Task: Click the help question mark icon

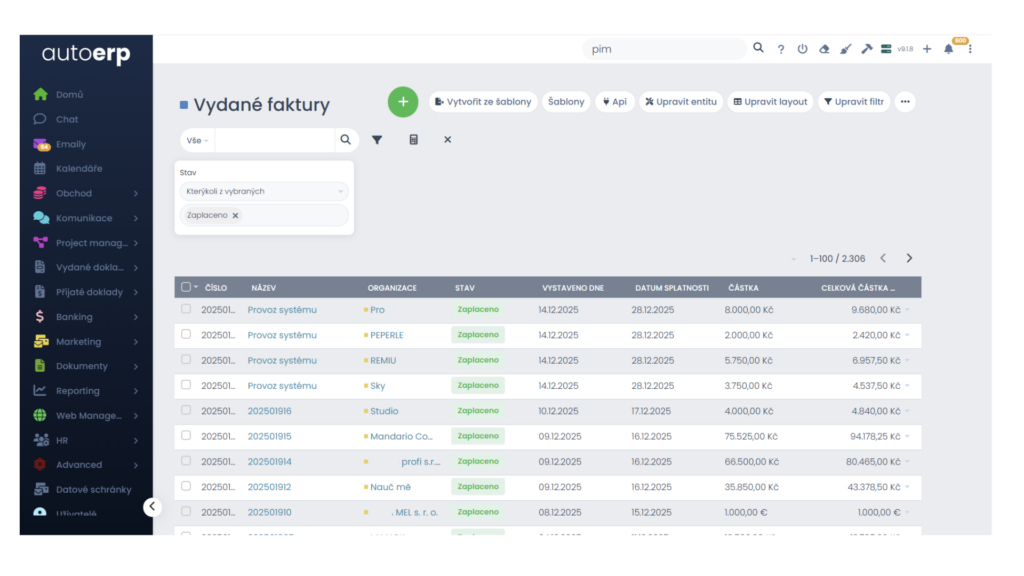Action: (x=780, y=49)
